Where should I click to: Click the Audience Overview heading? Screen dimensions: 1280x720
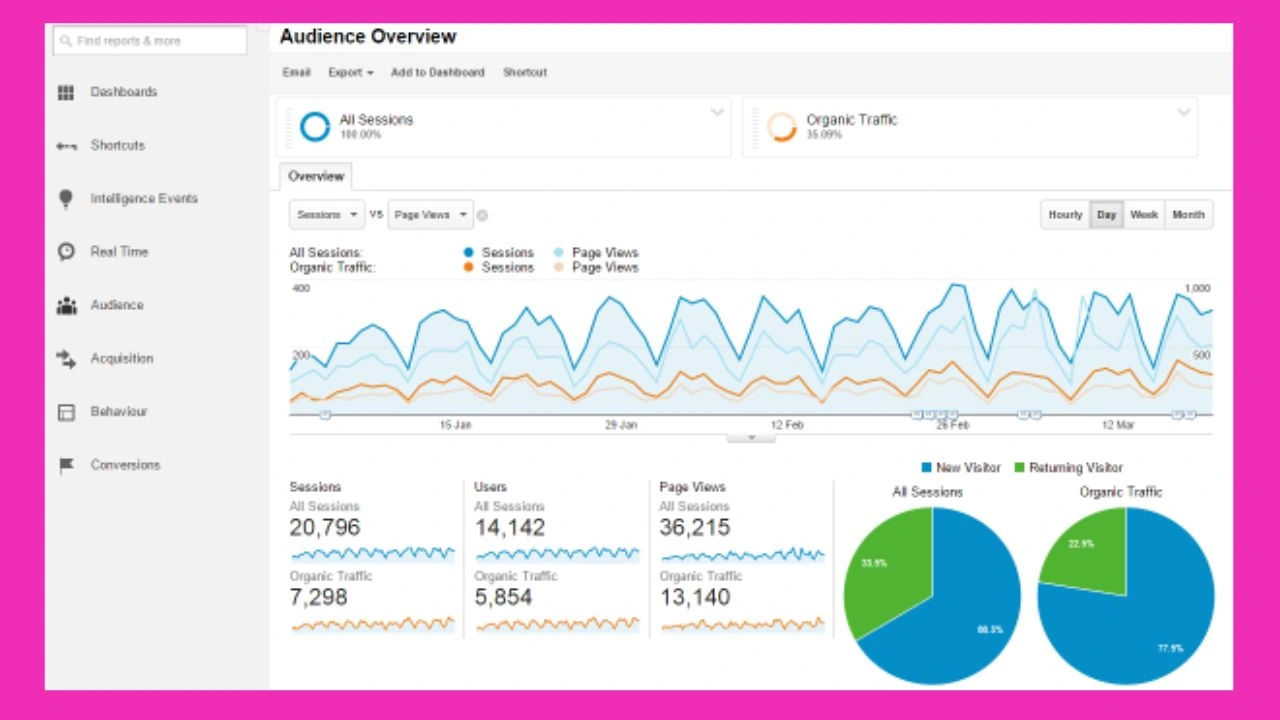(x=368, y=36)
